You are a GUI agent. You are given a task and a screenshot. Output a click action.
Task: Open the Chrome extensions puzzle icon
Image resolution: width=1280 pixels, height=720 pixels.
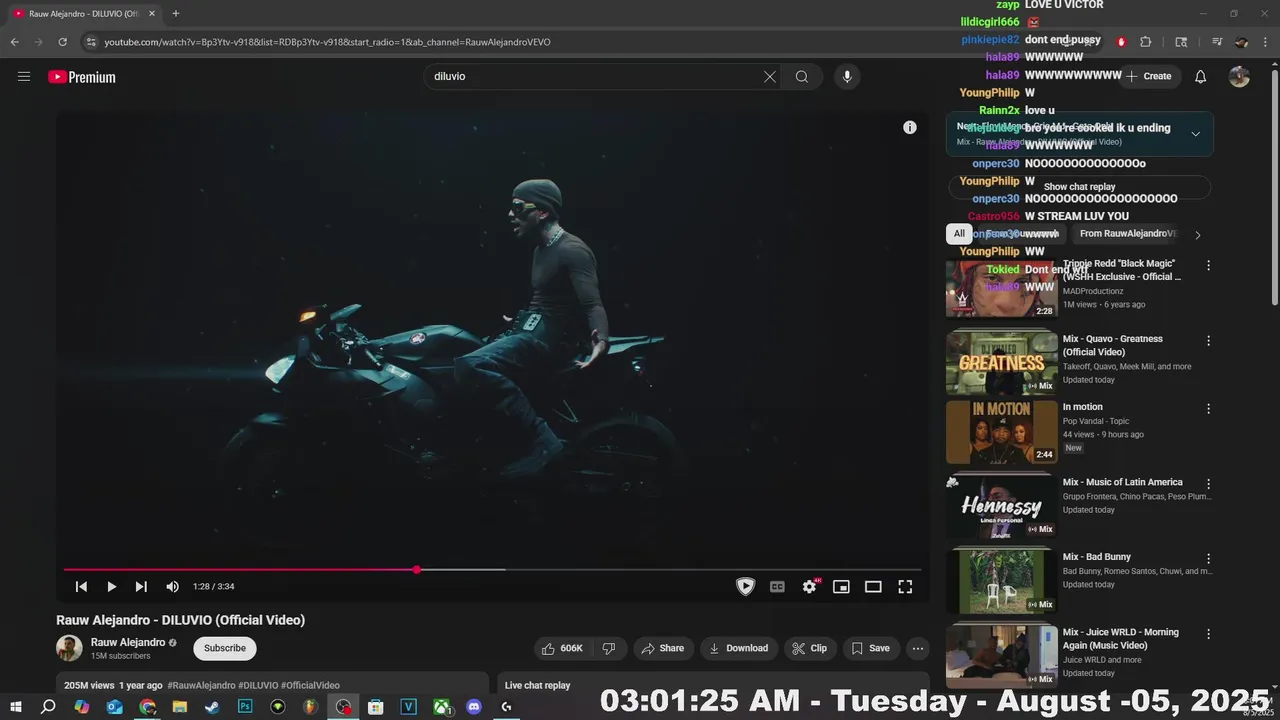click(x=1146, y=42)
